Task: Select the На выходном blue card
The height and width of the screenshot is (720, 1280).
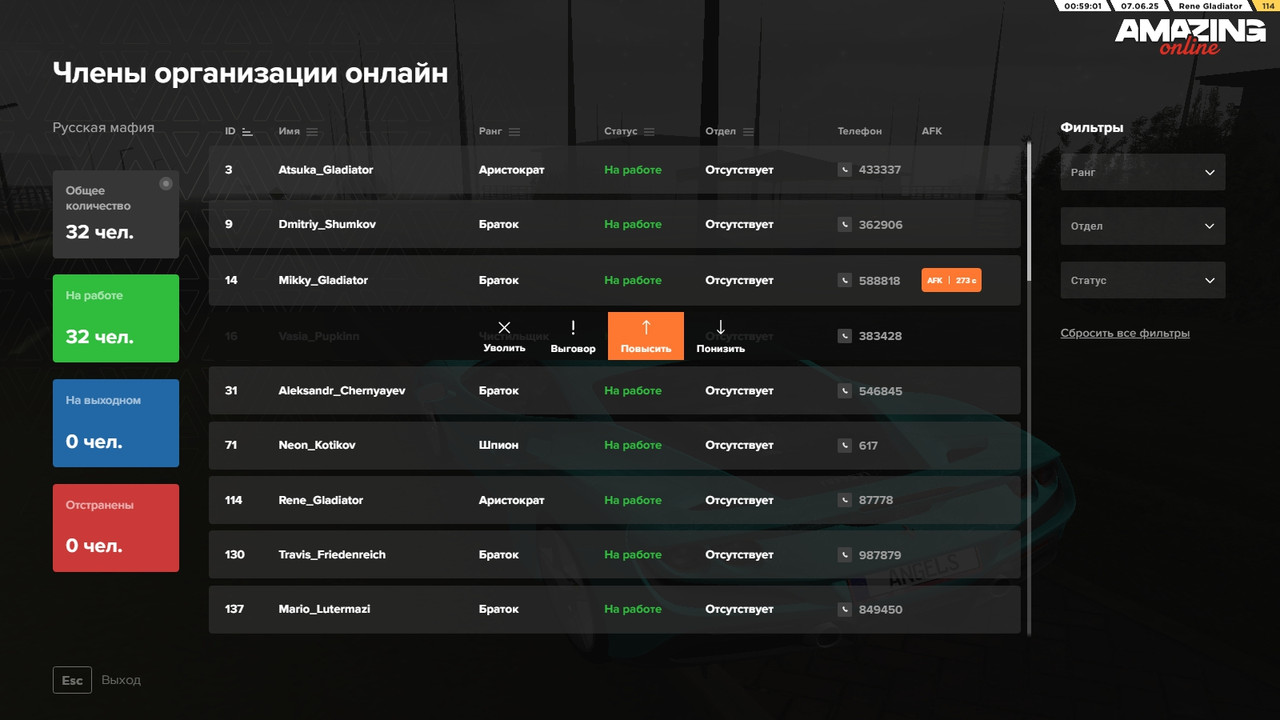Action: 116,423
